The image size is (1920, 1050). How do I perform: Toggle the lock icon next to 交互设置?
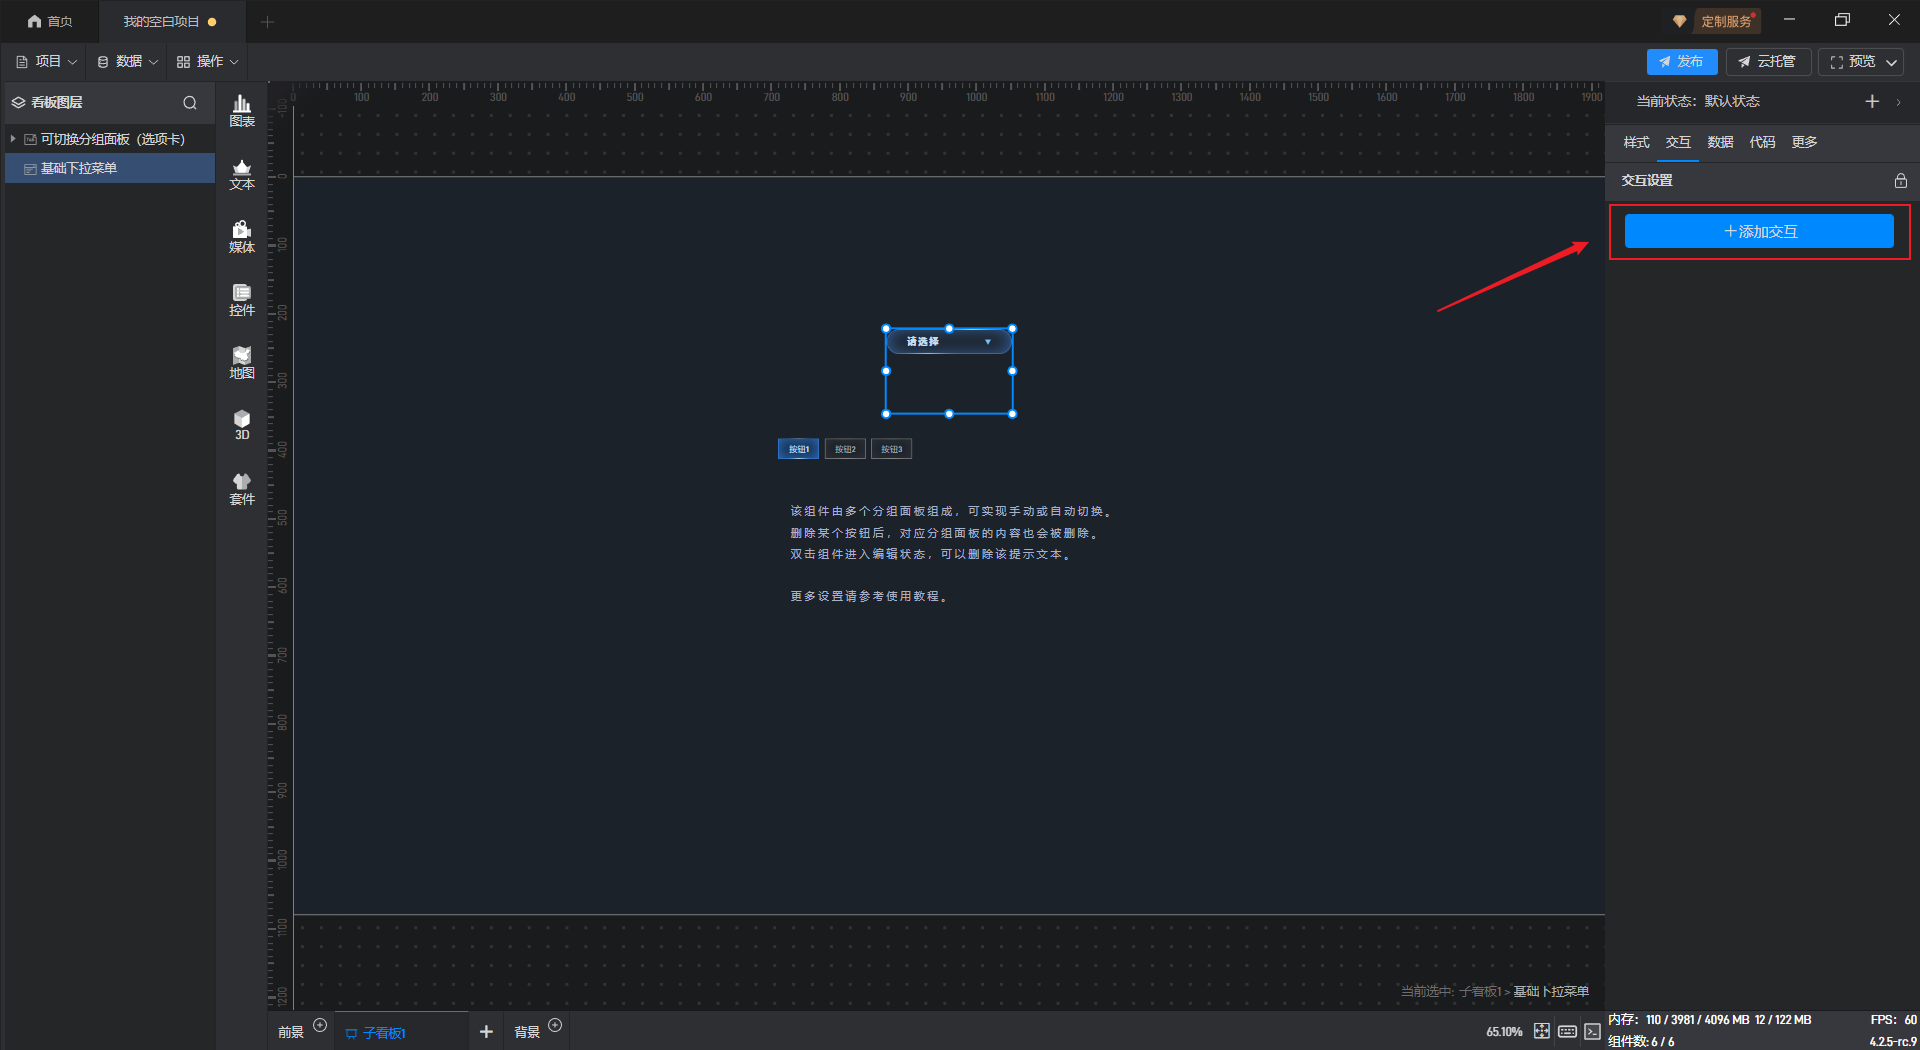tap(1900, 181)
